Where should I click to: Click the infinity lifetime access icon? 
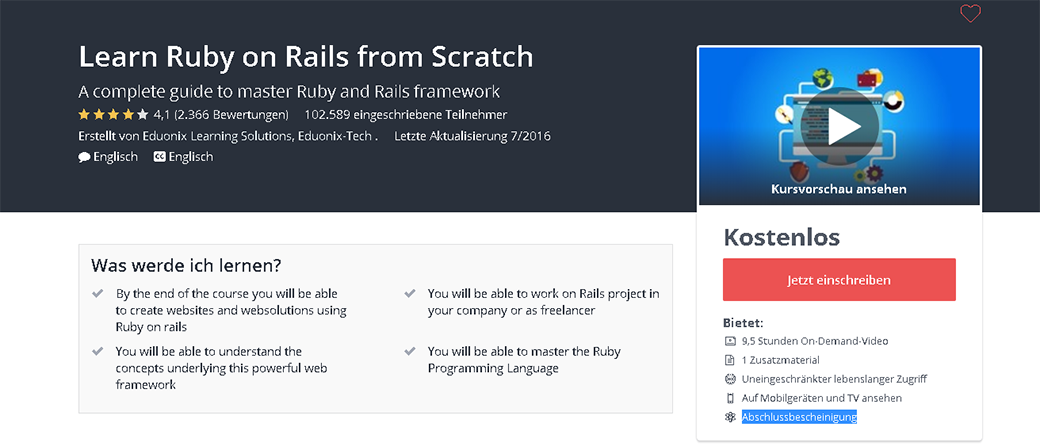click(730, 379)
